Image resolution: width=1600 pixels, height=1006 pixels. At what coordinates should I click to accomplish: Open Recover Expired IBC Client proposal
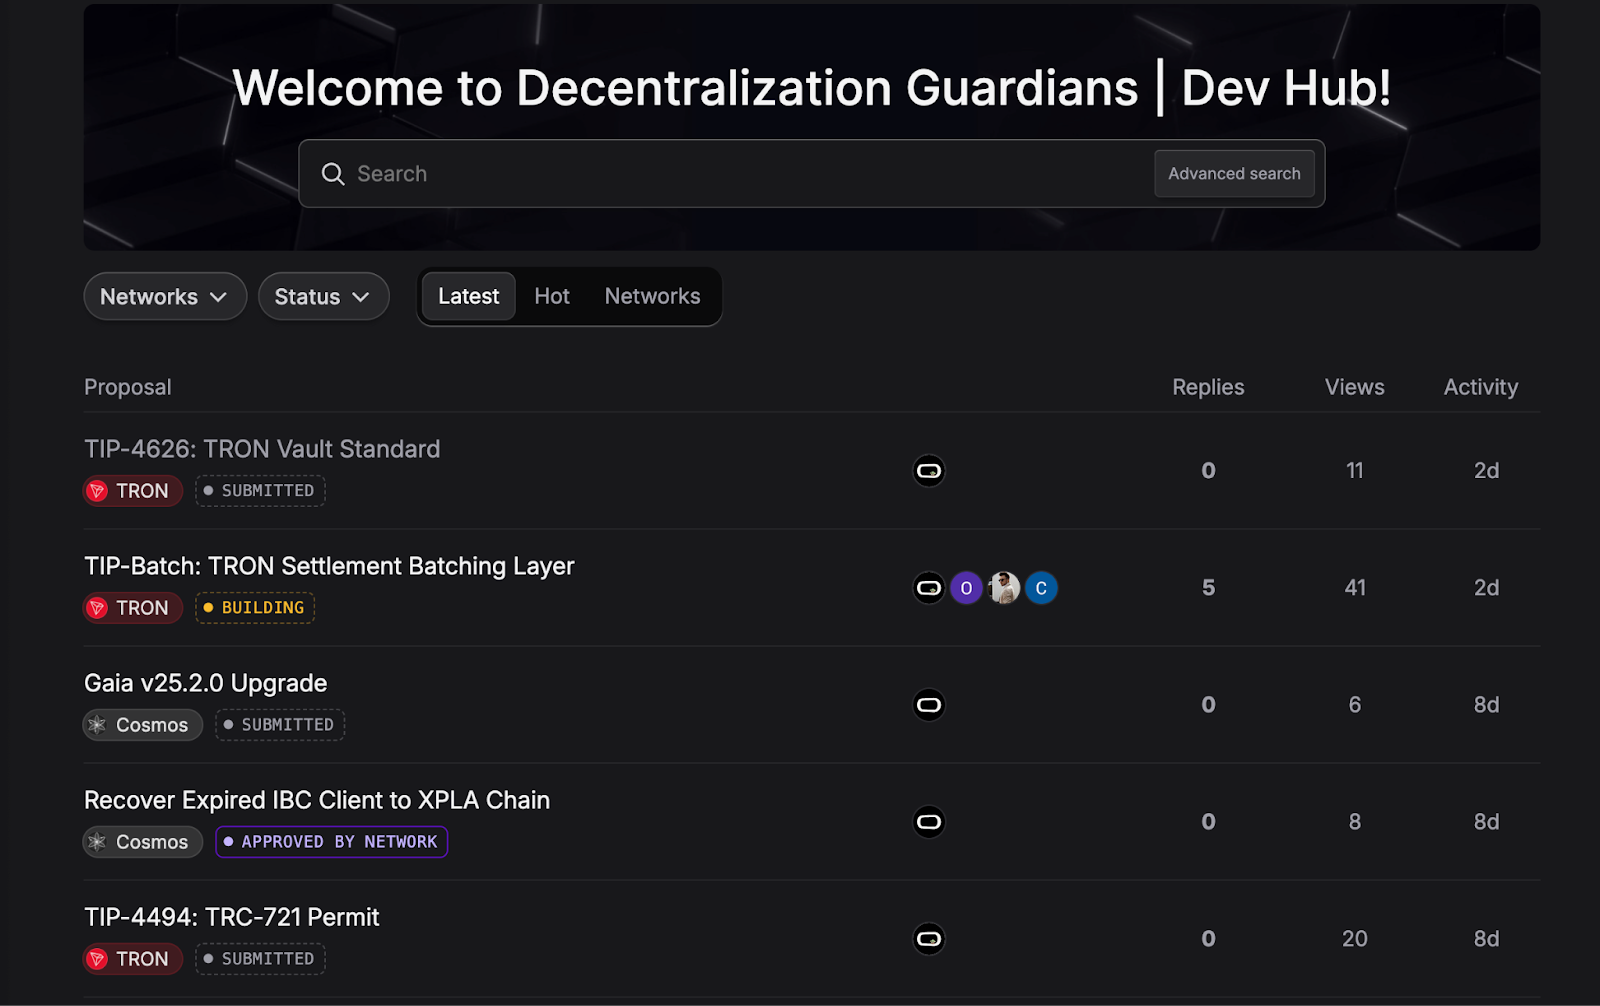click(317, 800)
